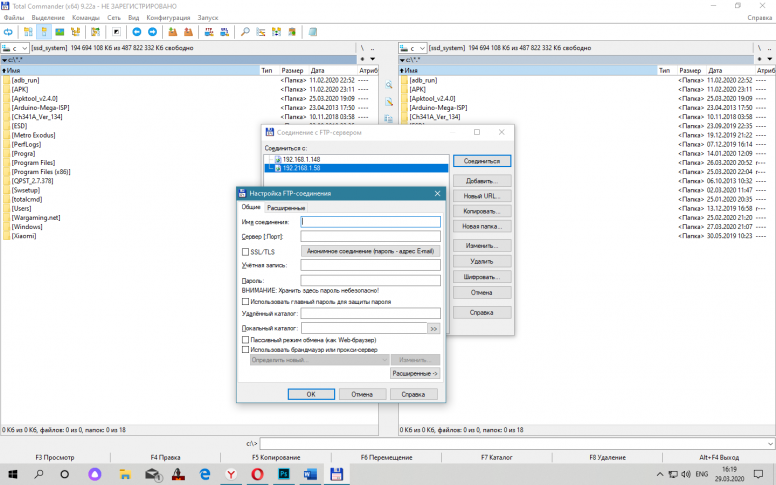Switch to brief file view icon
The image size is (776, 485).
(x=28, y=32)
